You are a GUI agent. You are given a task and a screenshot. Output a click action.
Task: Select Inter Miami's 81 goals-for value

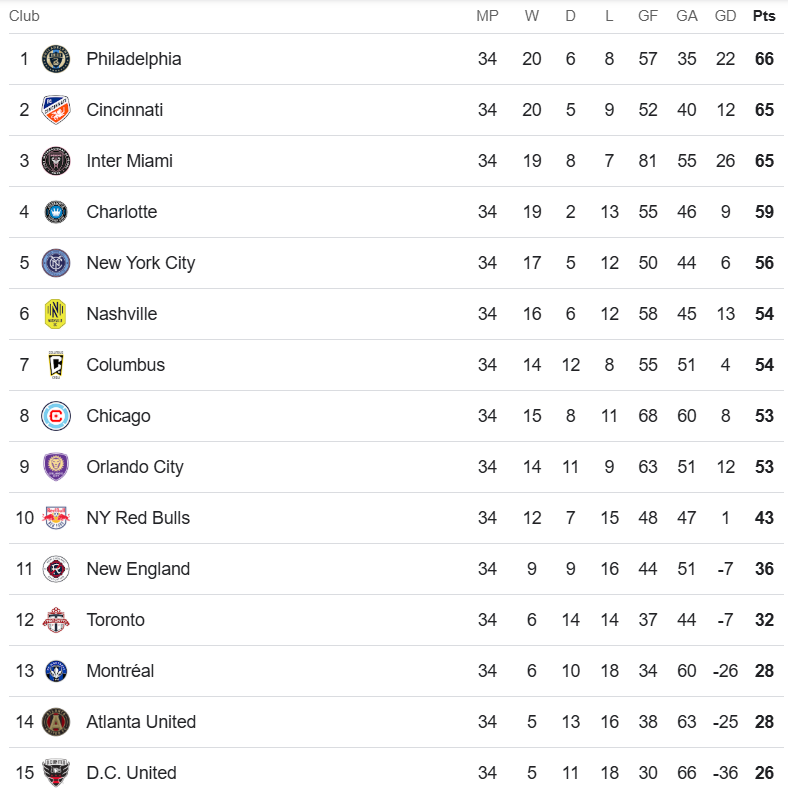[x=648, y=161]
